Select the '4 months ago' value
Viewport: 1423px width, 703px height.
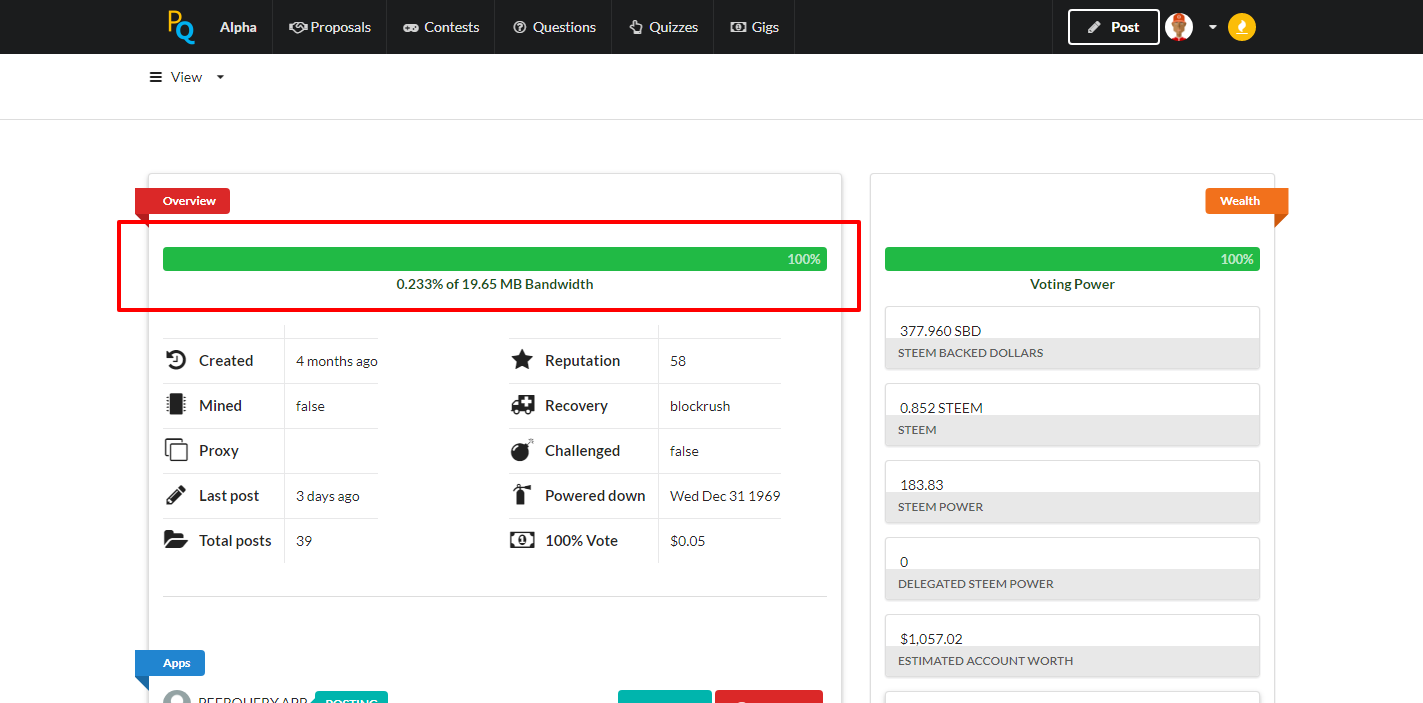point(337,361)
